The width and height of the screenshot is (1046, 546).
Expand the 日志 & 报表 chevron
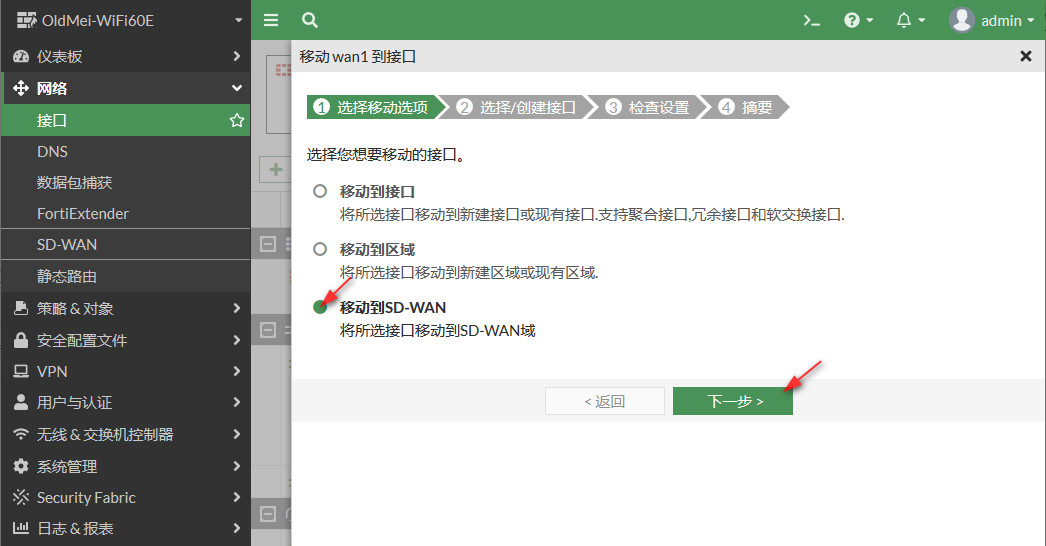pyautogui.click(x=236, y=528)
